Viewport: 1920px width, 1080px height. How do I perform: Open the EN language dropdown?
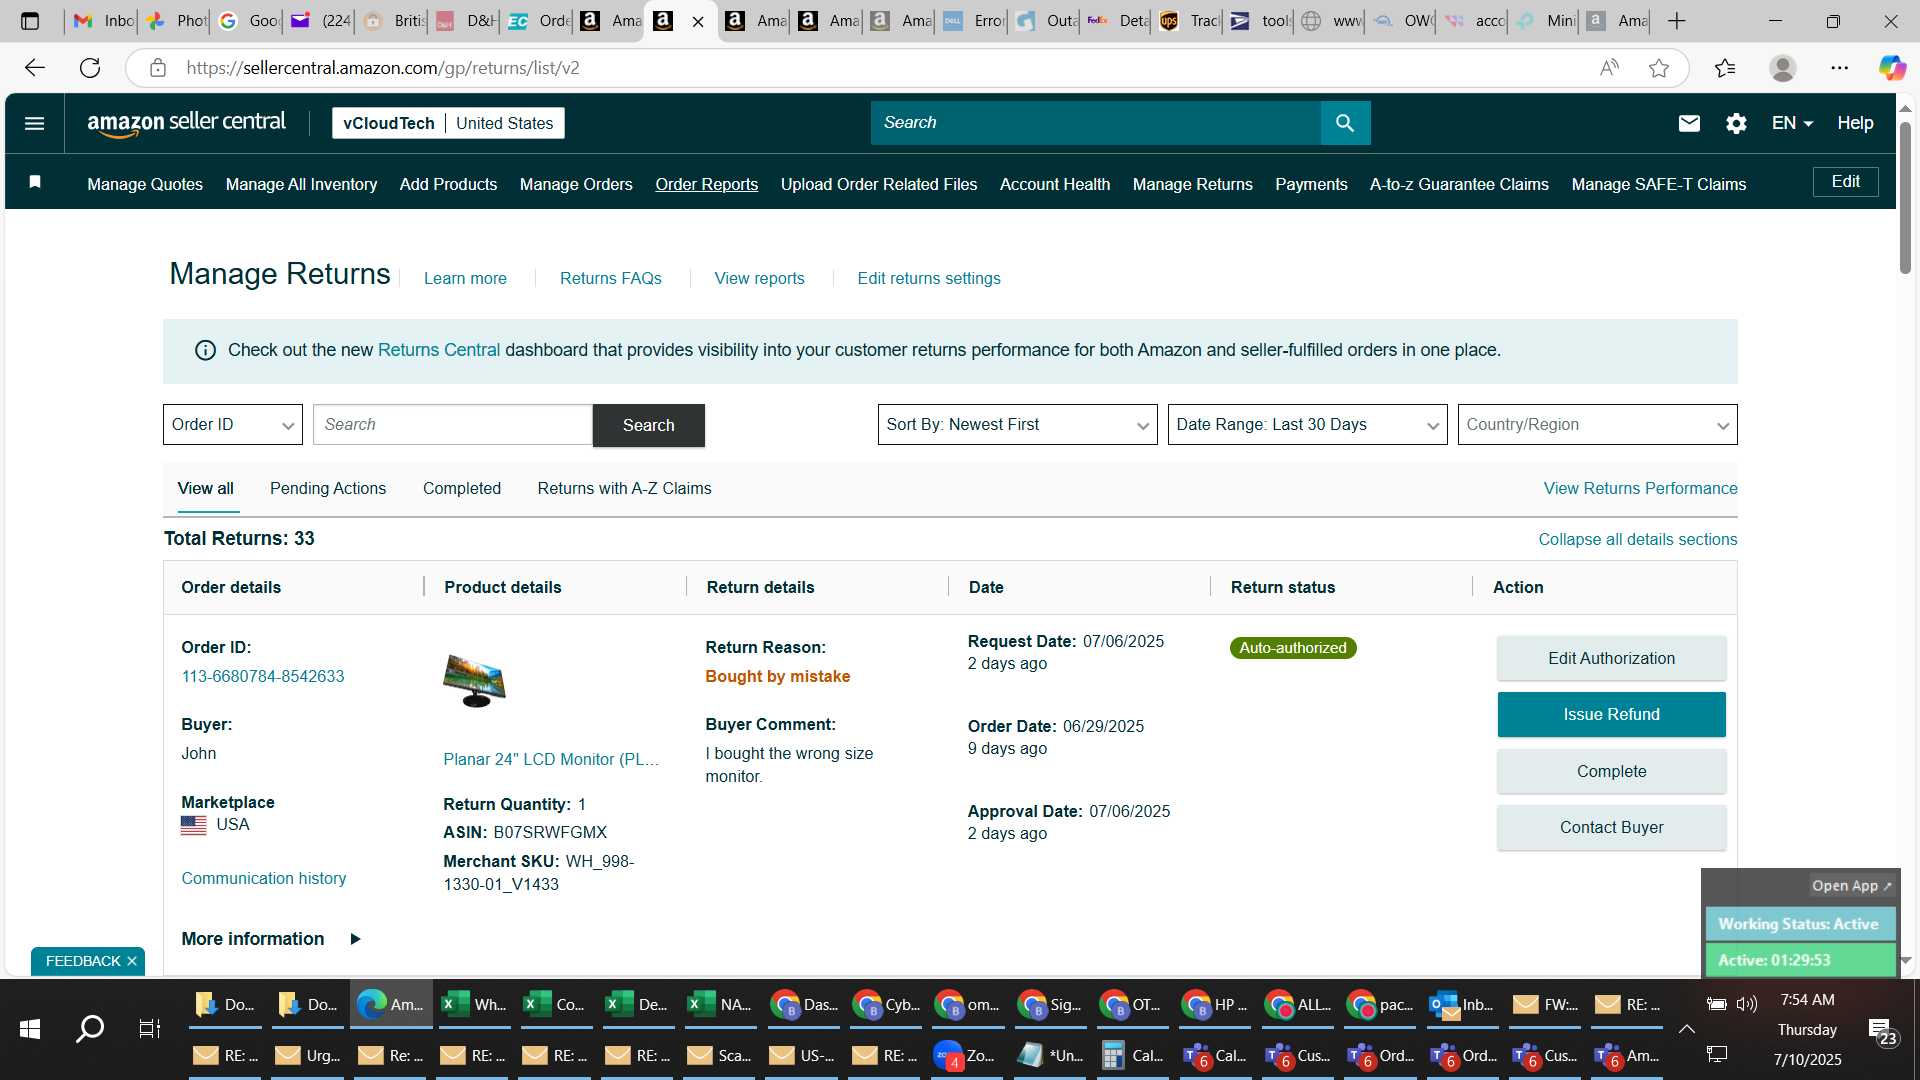tap(1792, 123)
